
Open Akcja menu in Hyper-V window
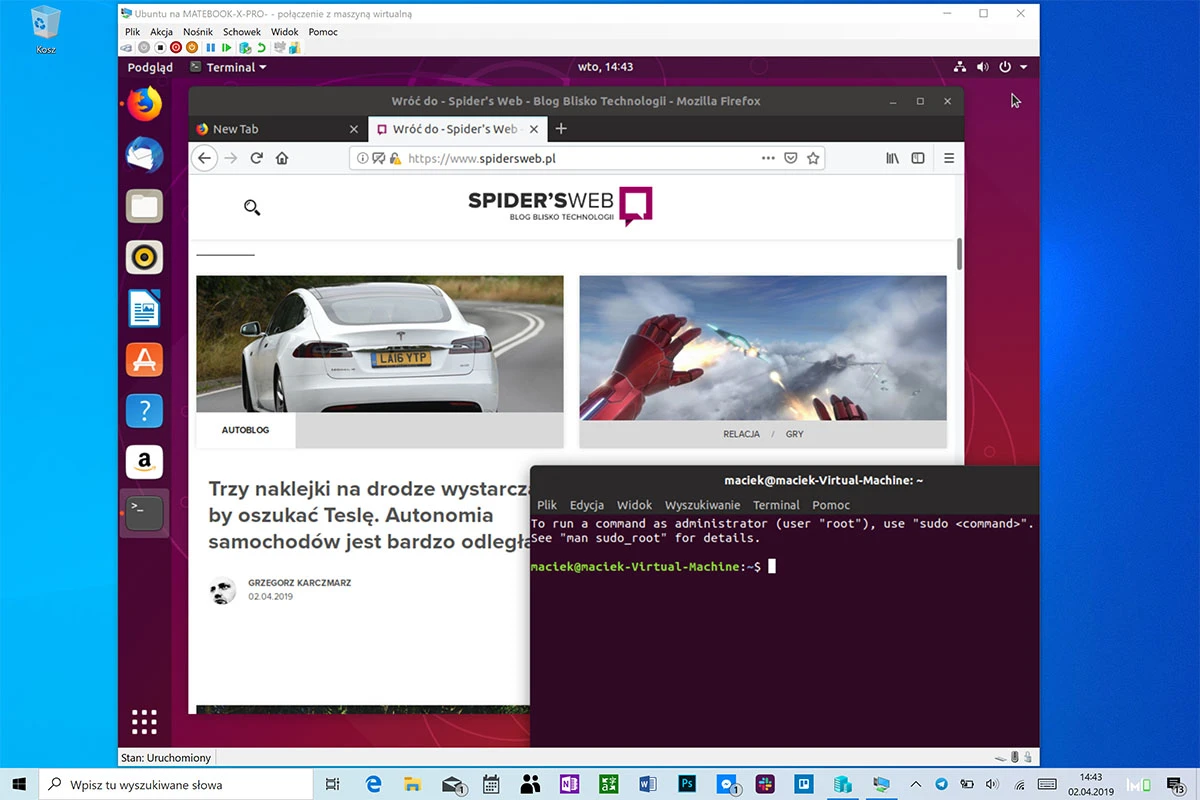click(161, 32)
